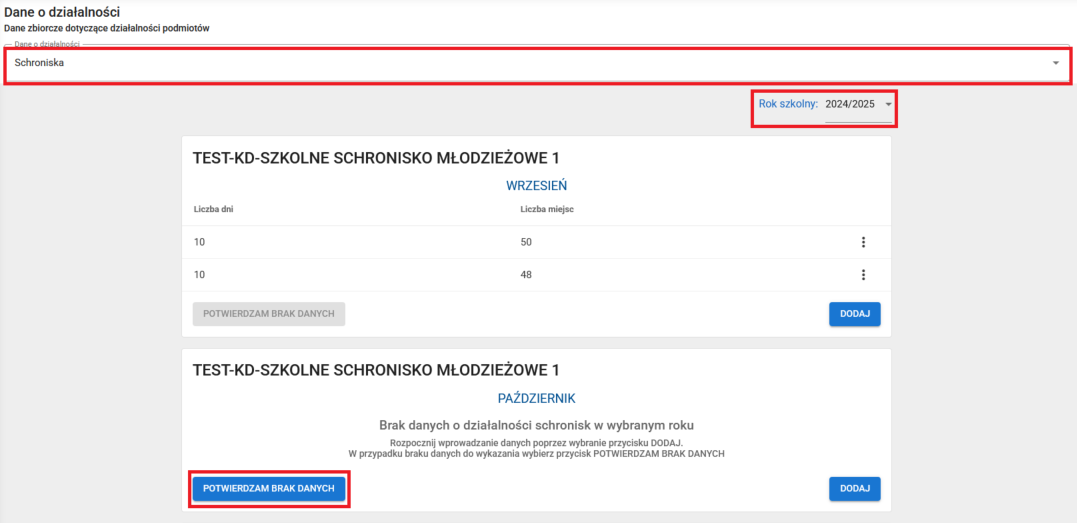Click the Brak danych o działalności schronisk message

coord(536,424)
